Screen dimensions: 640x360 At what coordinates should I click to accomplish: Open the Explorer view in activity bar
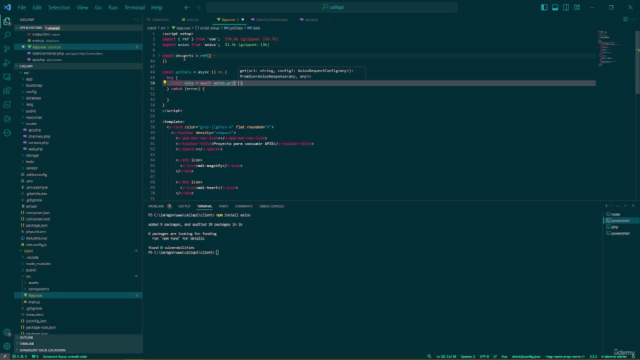coord(7,22)
